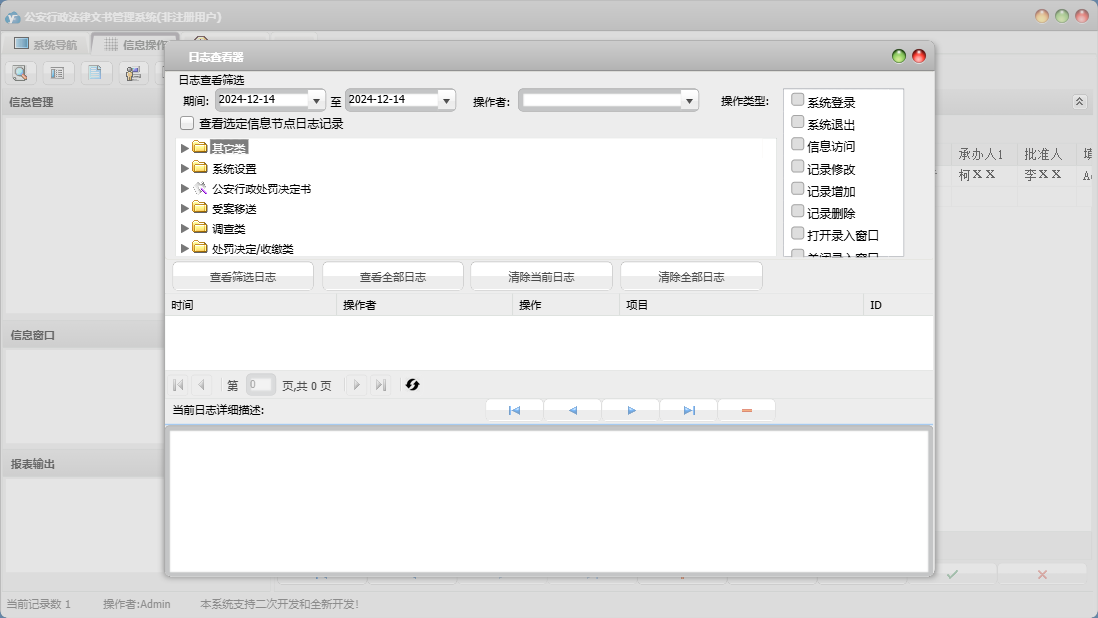Go to next page of log results

(356, 384)
